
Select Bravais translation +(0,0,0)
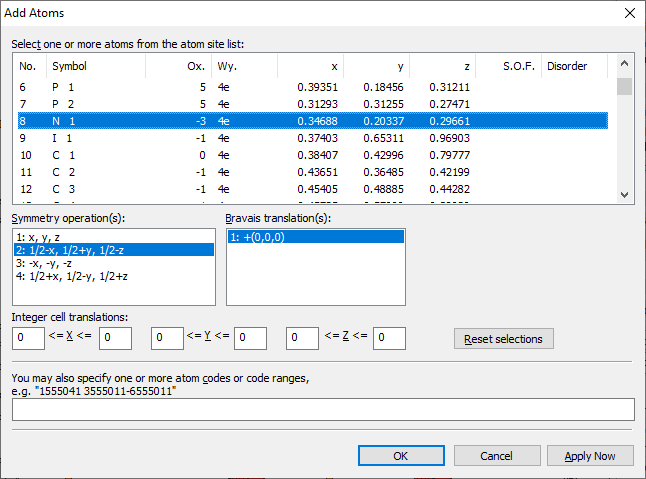point(315,237)
